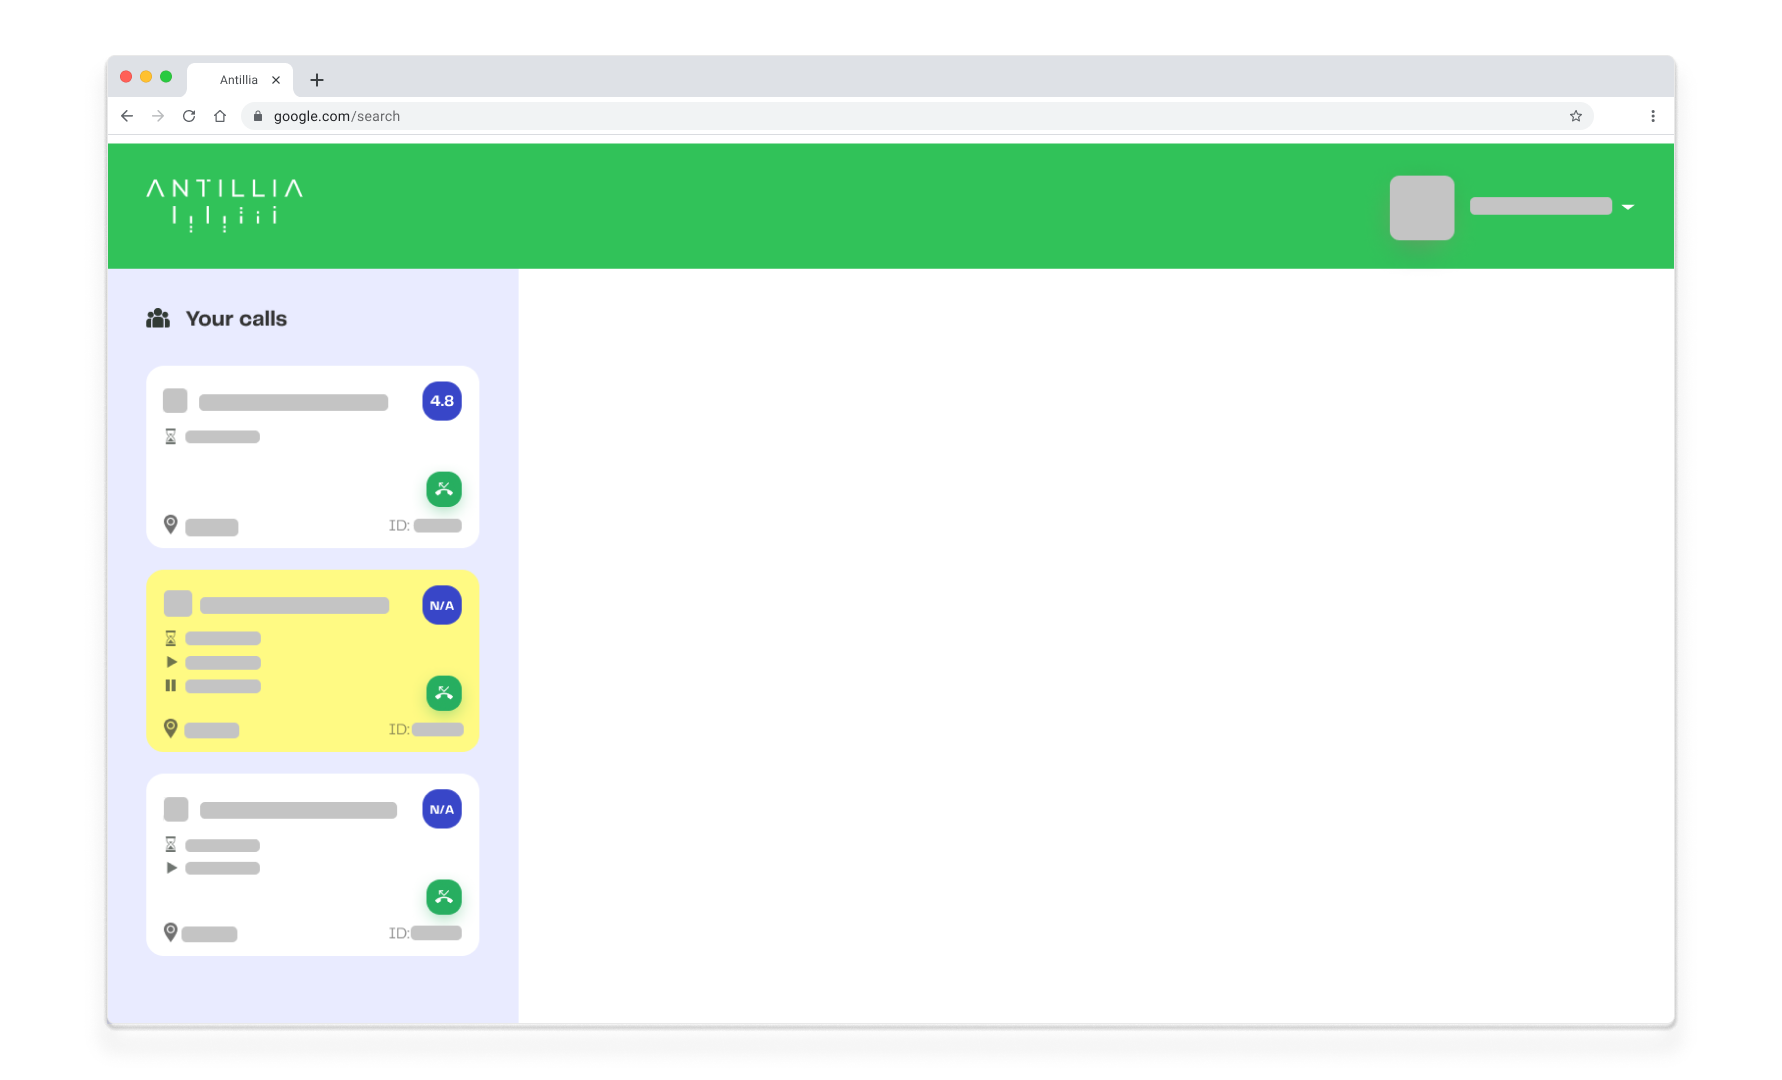The image size is (1782, 1080).
Task: Click the location pin in the yellow card
Action: click(x=171, y=729)
